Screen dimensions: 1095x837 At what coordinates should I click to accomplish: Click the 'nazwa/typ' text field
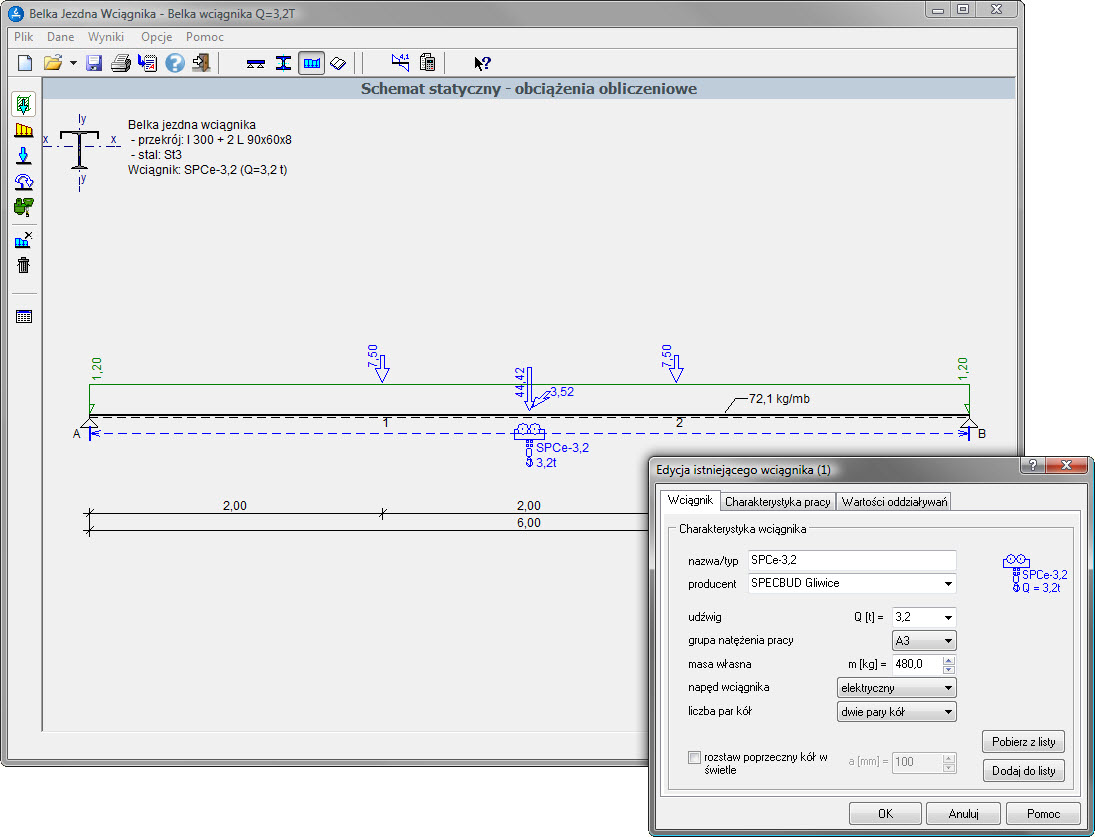[x=851, y=560]
